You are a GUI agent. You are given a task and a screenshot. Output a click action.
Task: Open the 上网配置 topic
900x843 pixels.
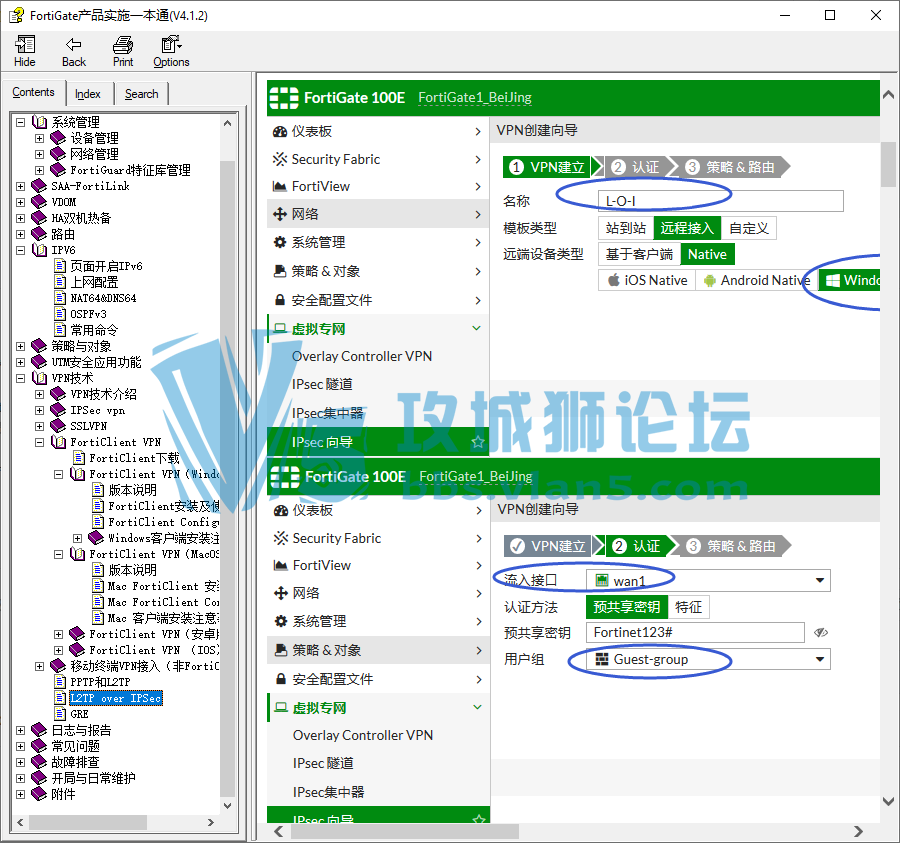click(x=94, y=282)
